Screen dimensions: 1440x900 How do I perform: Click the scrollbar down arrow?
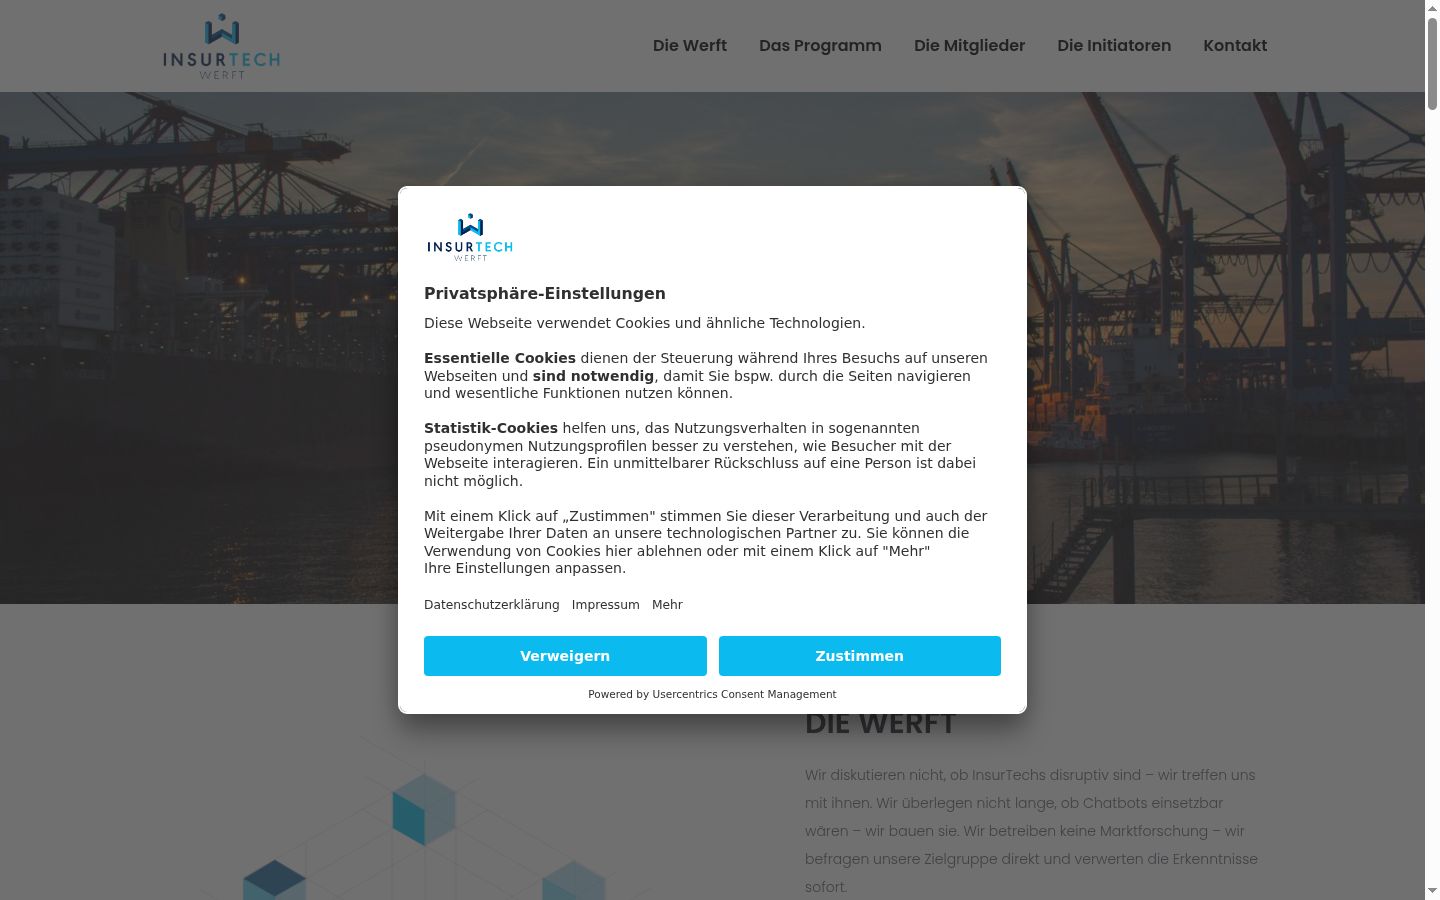click(x=1432, y=891)
